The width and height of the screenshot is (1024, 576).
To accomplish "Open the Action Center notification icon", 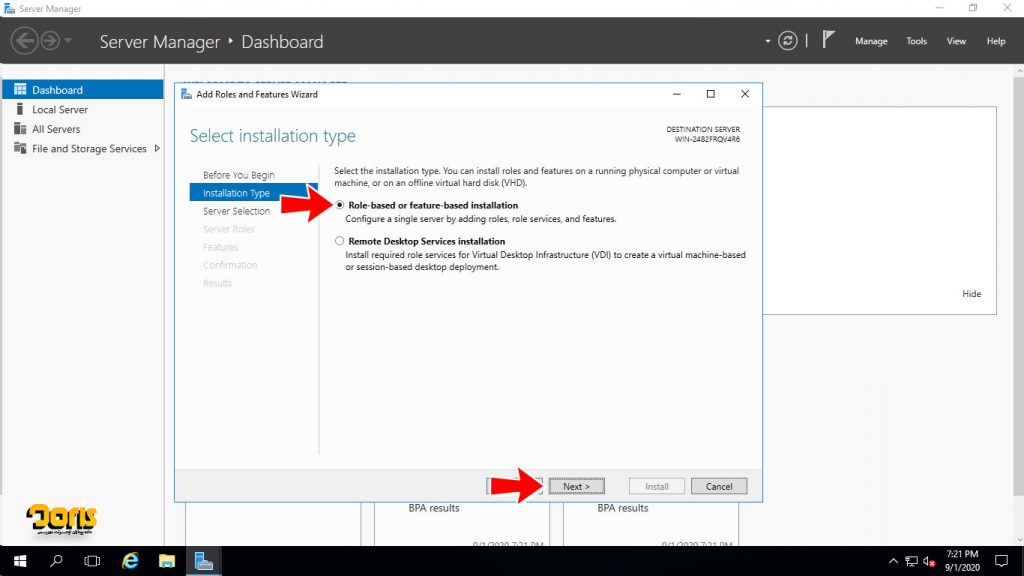I will [x=1001, y=561].
